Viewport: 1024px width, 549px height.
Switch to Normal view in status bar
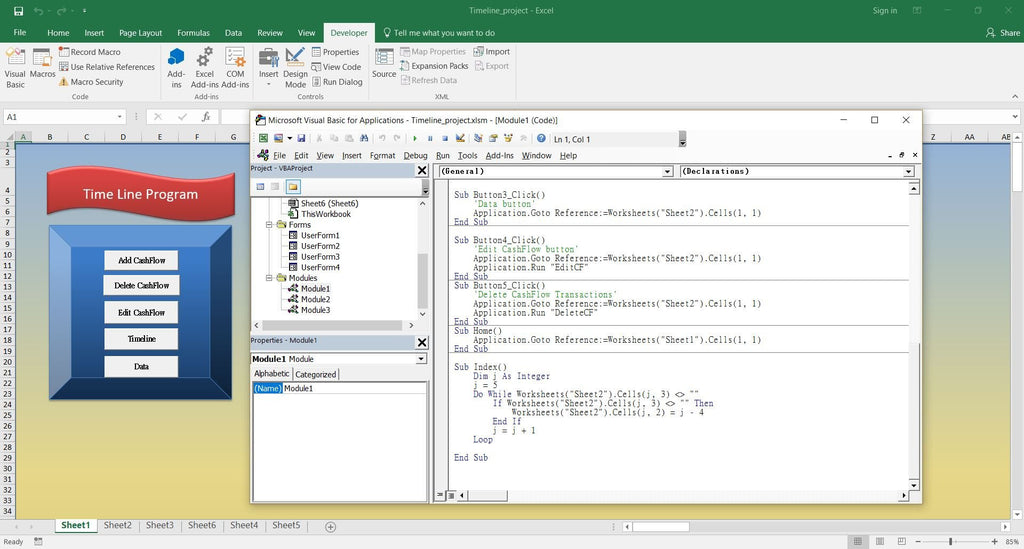pyautogui.click(x=858, y=542)
